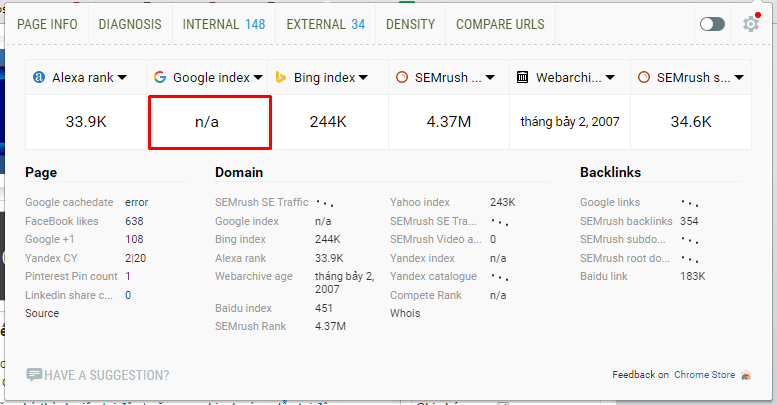Screen dimensions: 777x405
Task: Click the Google index n/a cell
Action: click(207, 122)
